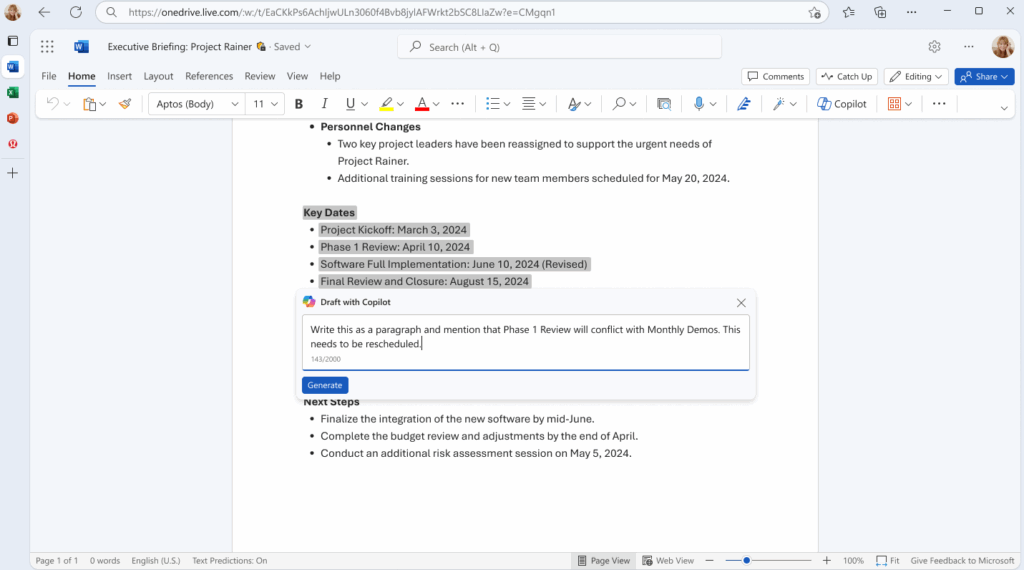Click the paragraph alignment icon

[528, 104]
